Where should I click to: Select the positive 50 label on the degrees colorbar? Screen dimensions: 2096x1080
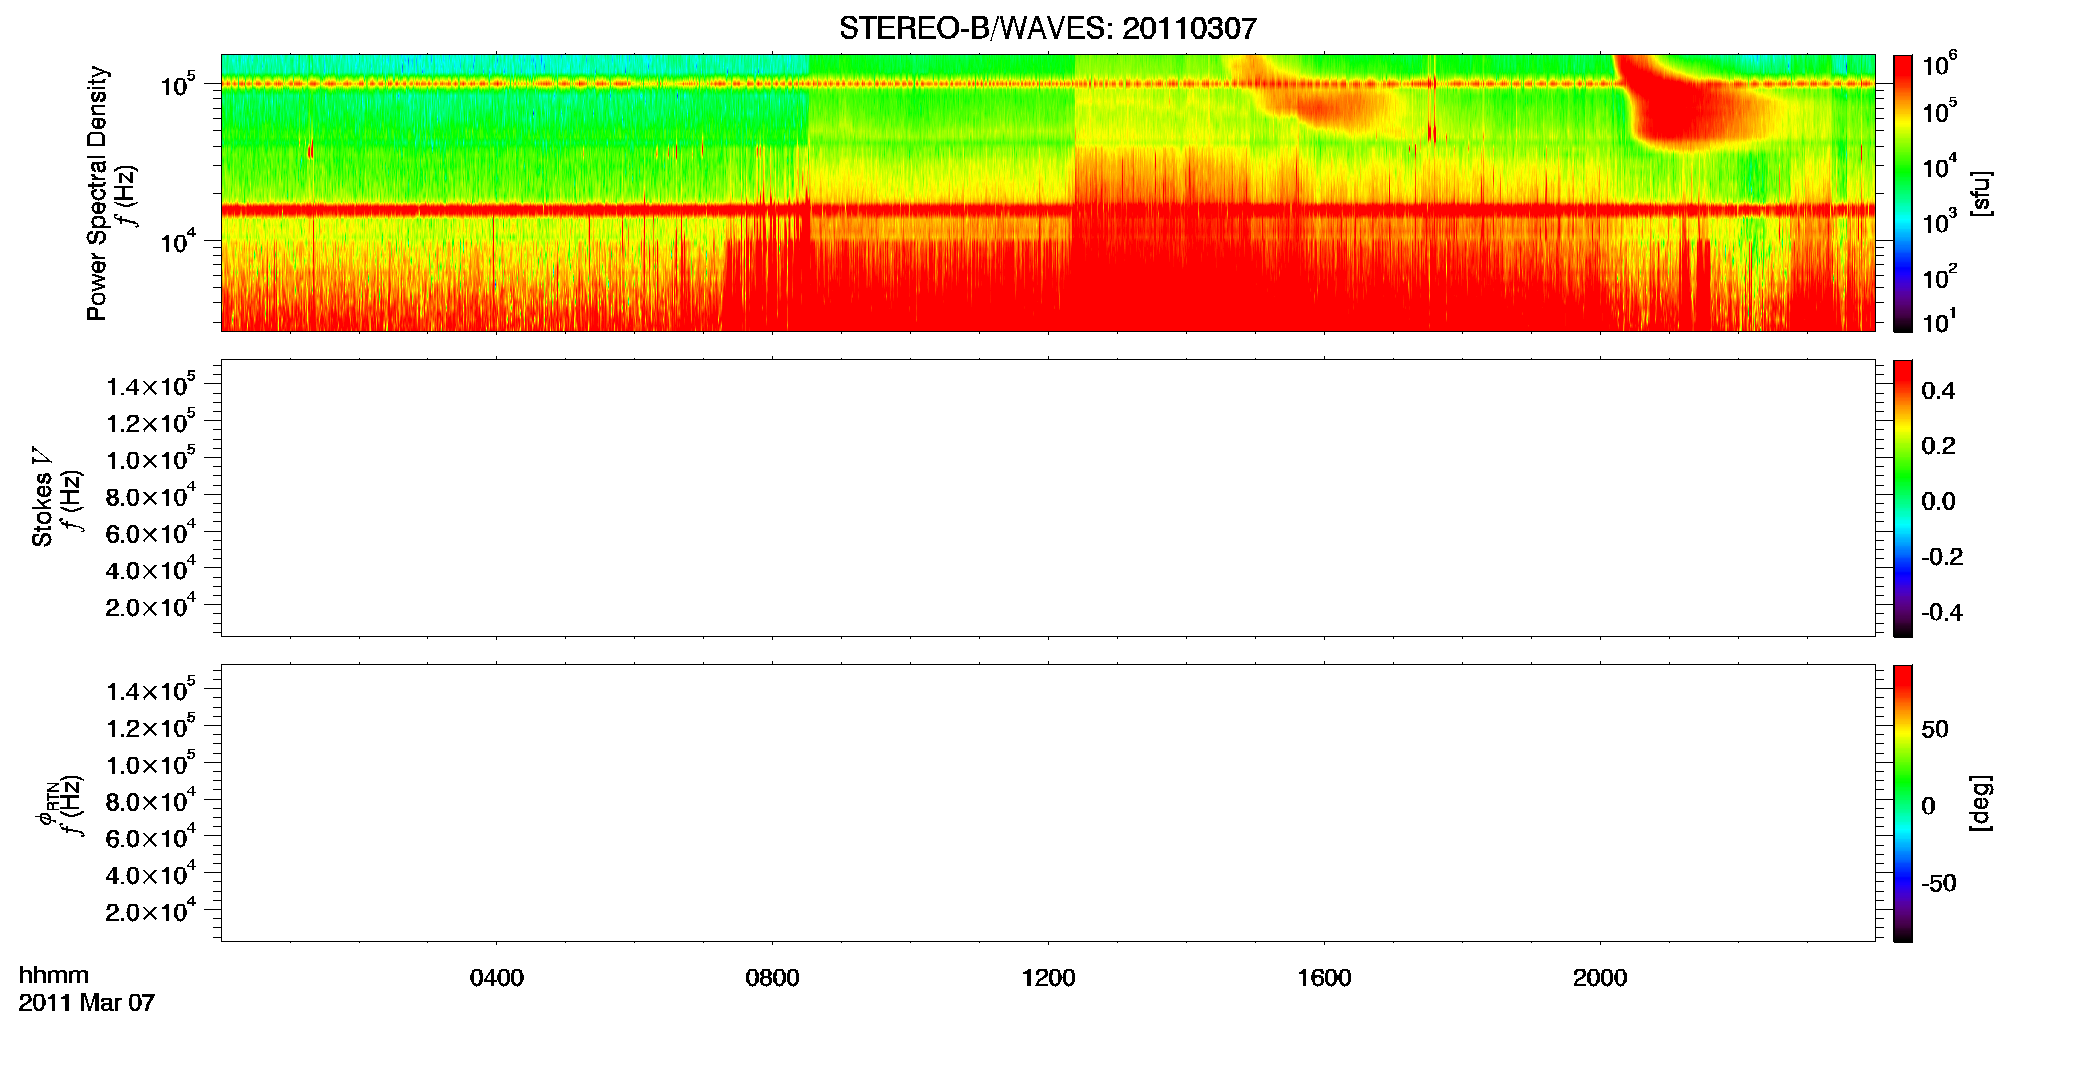(x=1935, y=729)
